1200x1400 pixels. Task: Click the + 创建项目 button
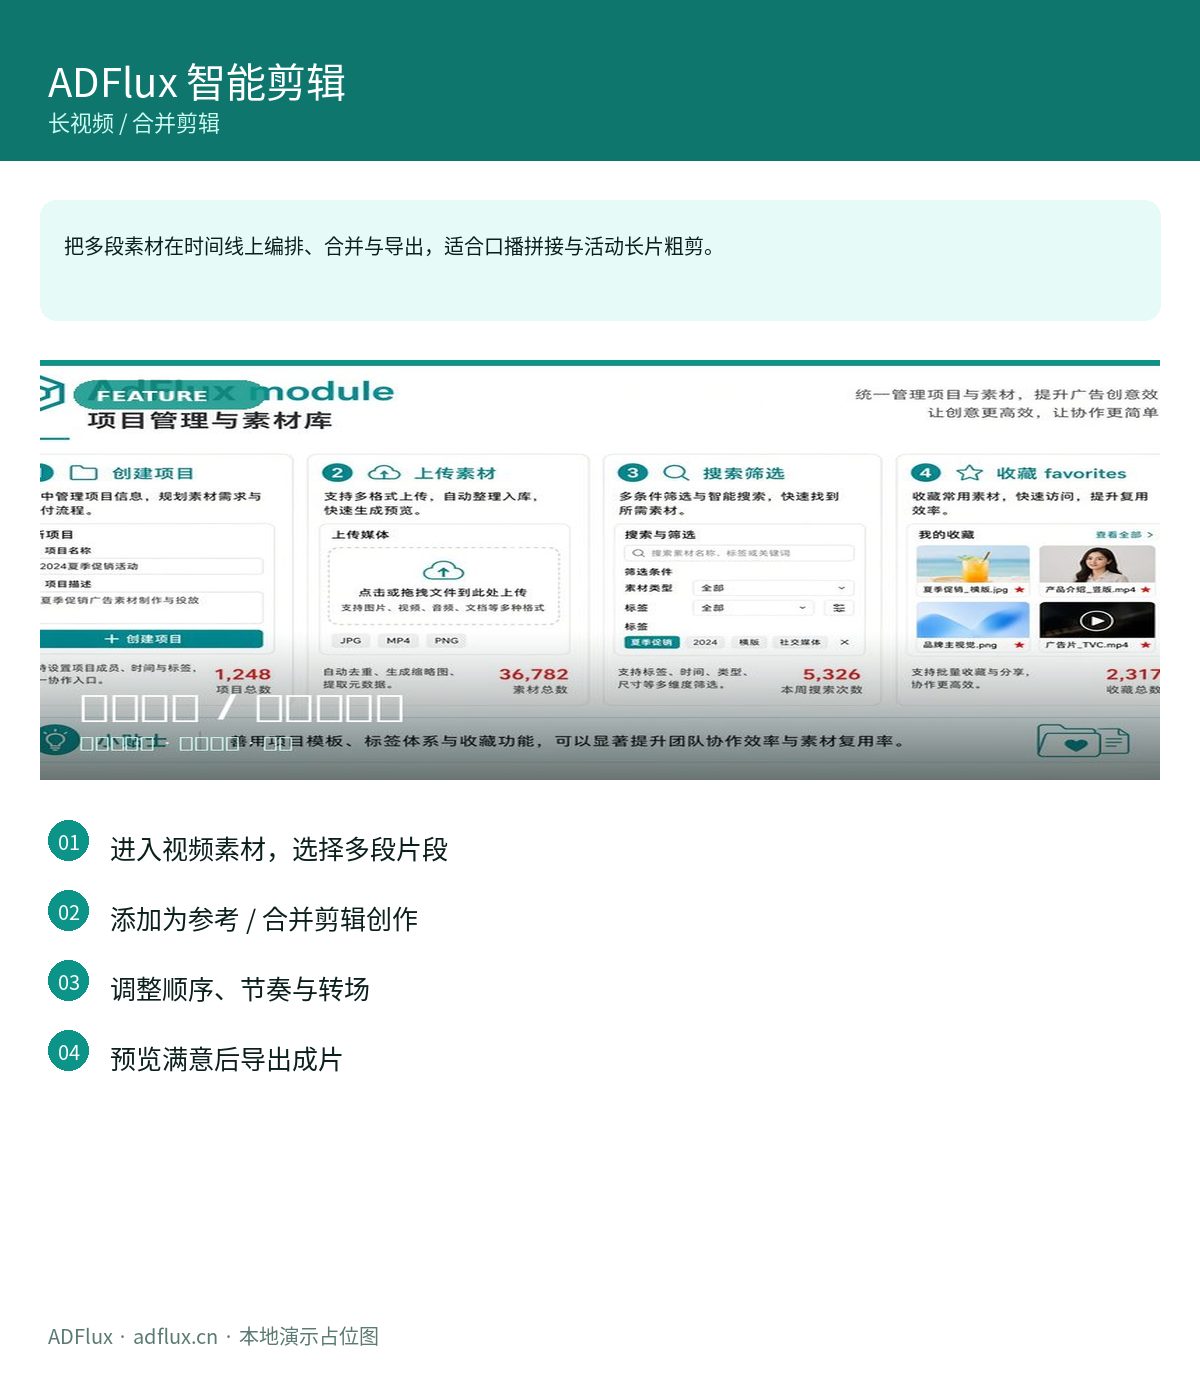[x=151, y=639]
